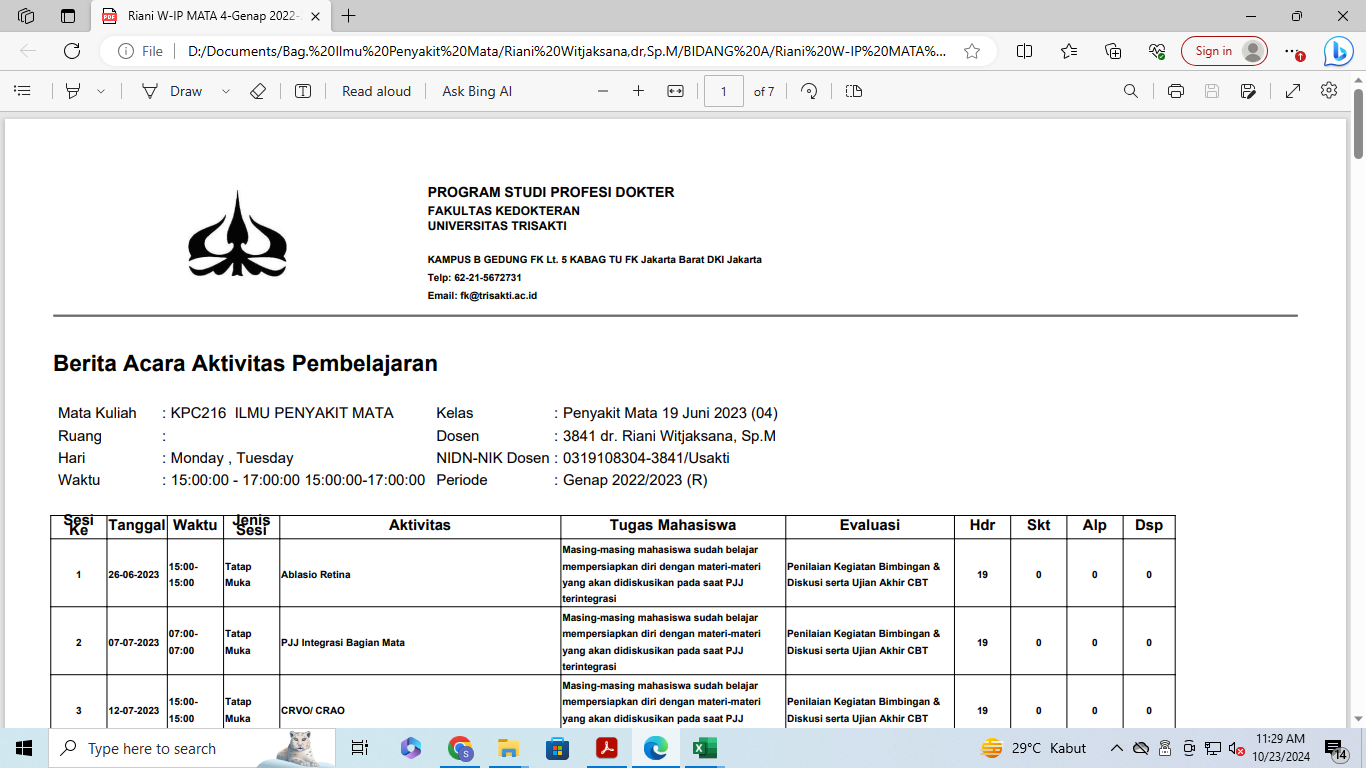Save as a new PDF copy
1366x768 pixels.
click(x=1248, y=91)
